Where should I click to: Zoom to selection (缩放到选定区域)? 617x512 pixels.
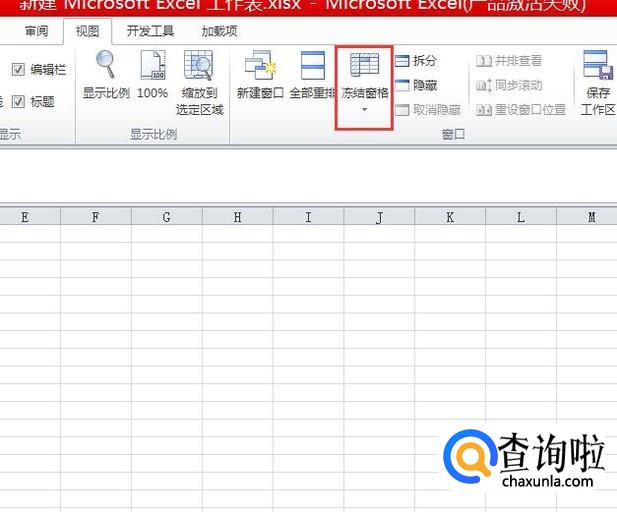(200, 83)
